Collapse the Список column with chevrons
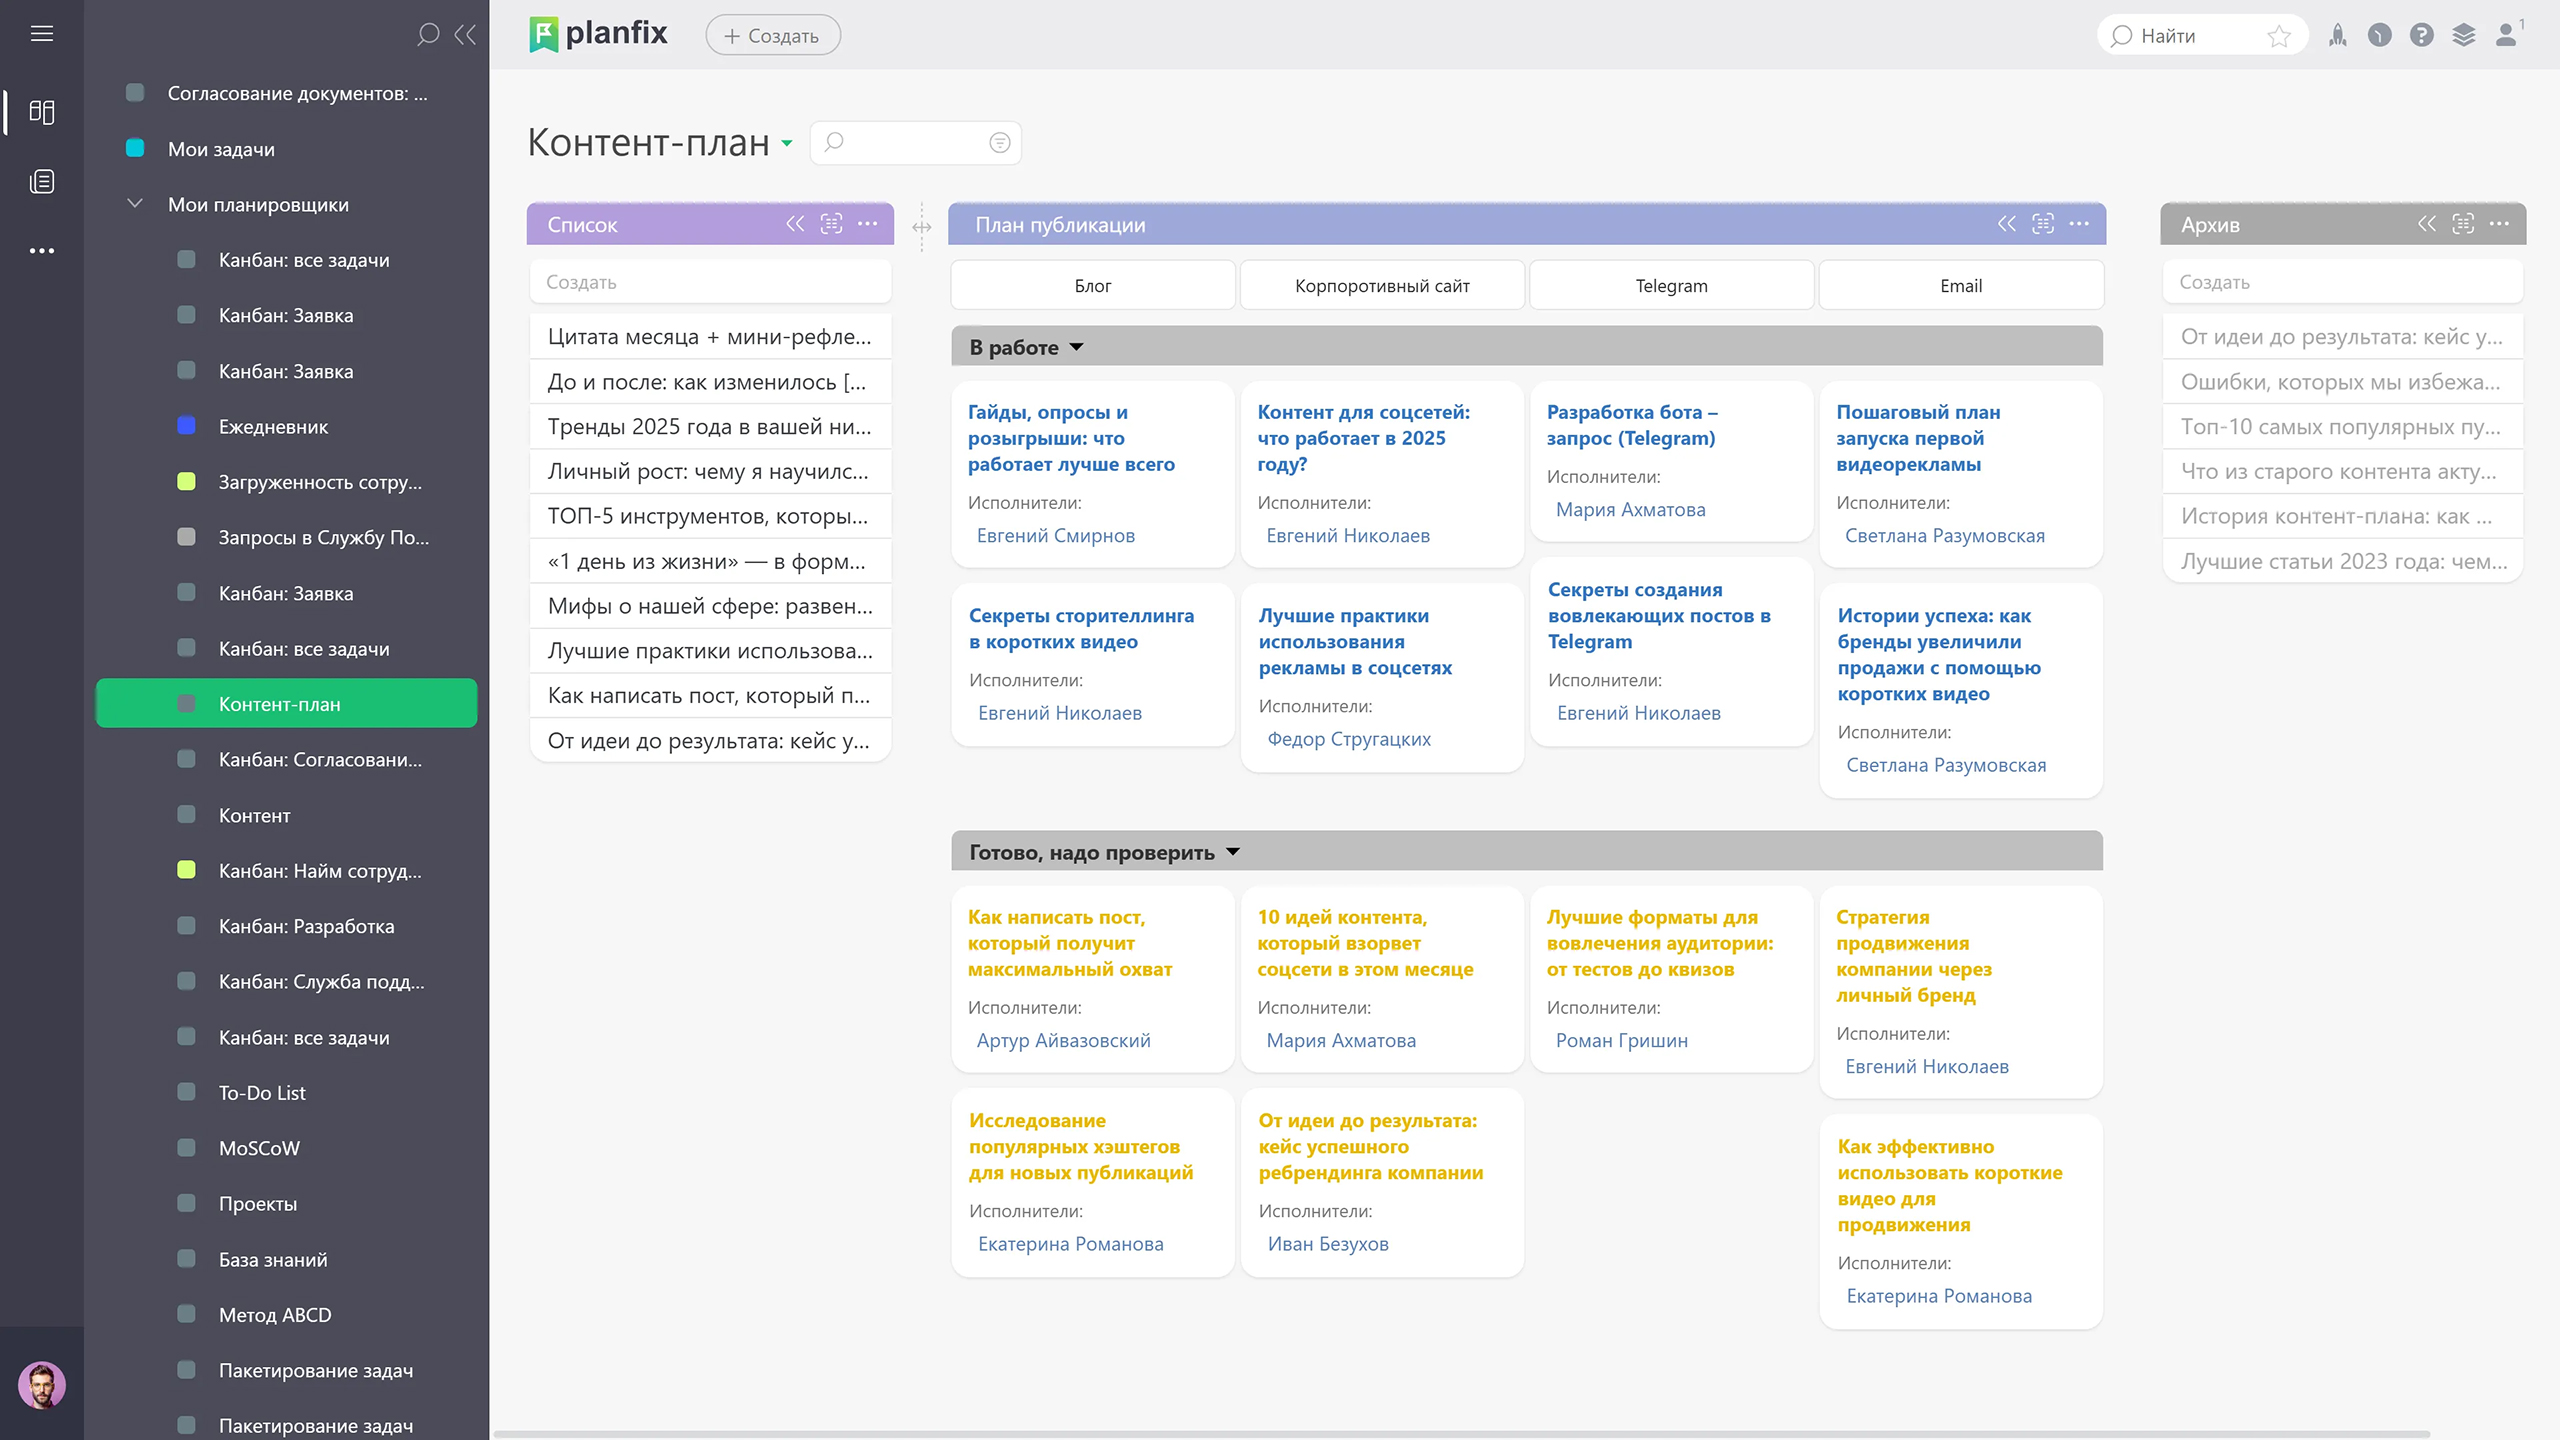2560x1440 pixels. (x=795, y=224)
